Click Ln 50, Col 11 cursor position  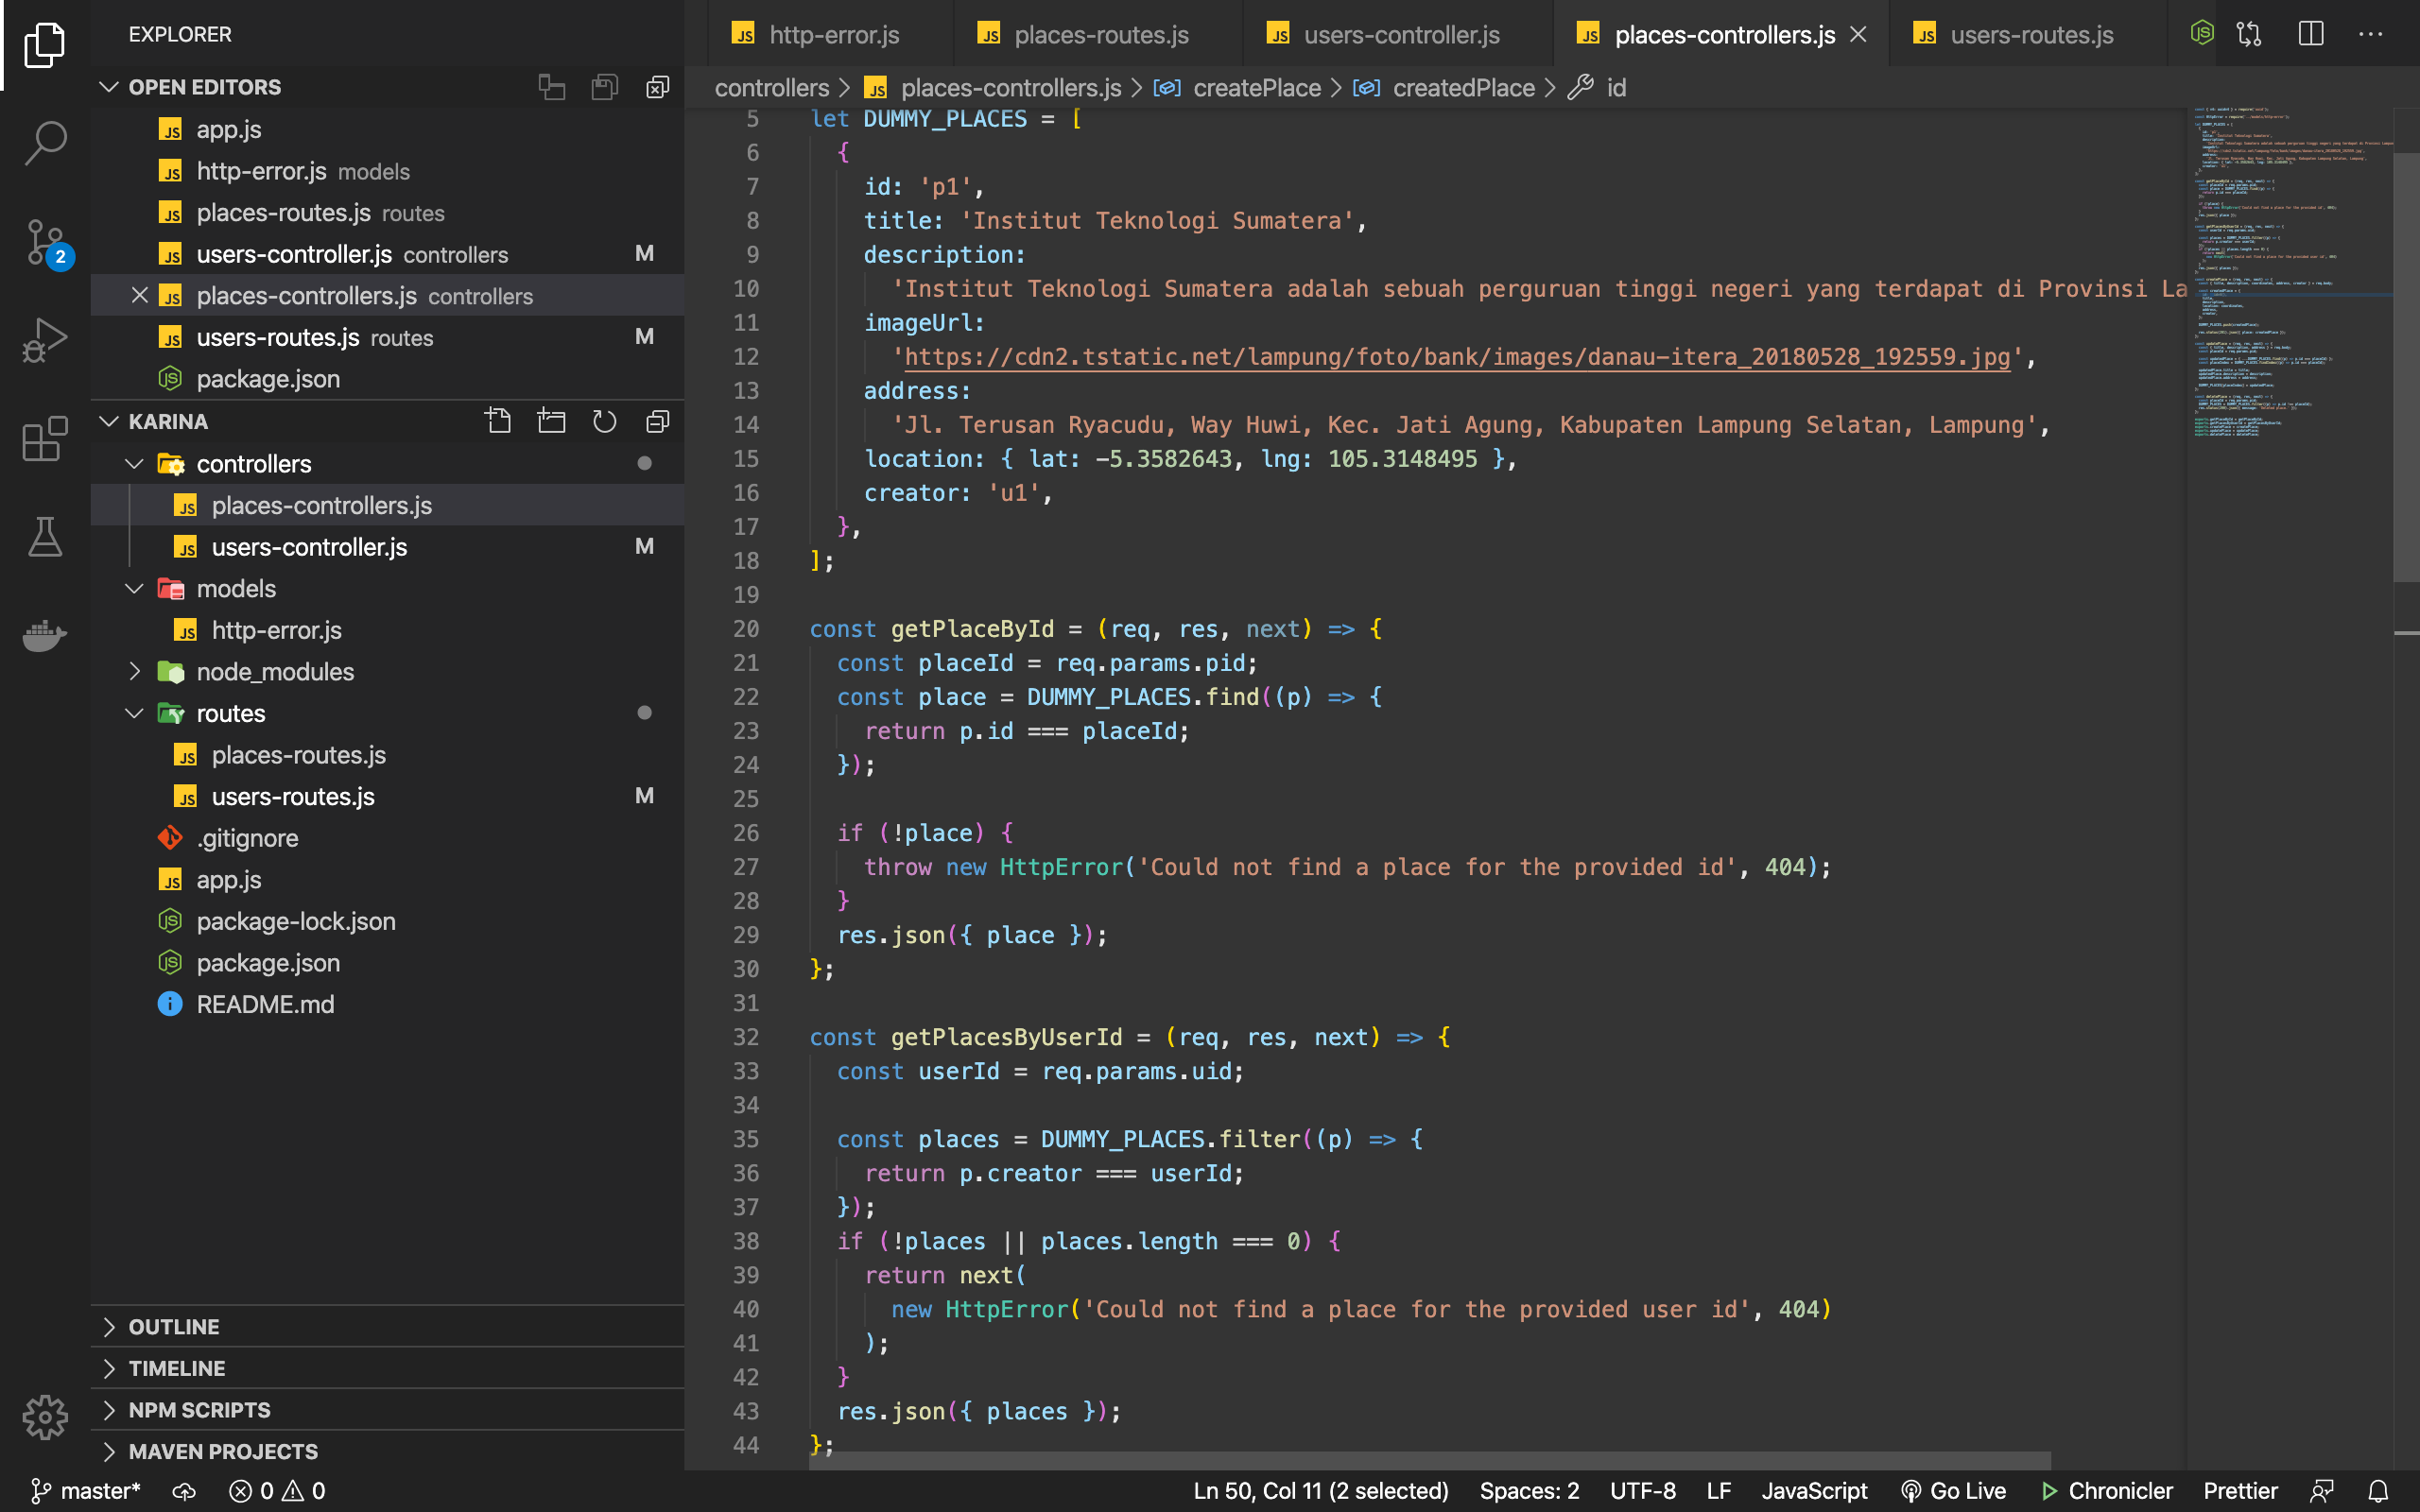click(x=1320, y=1491)
